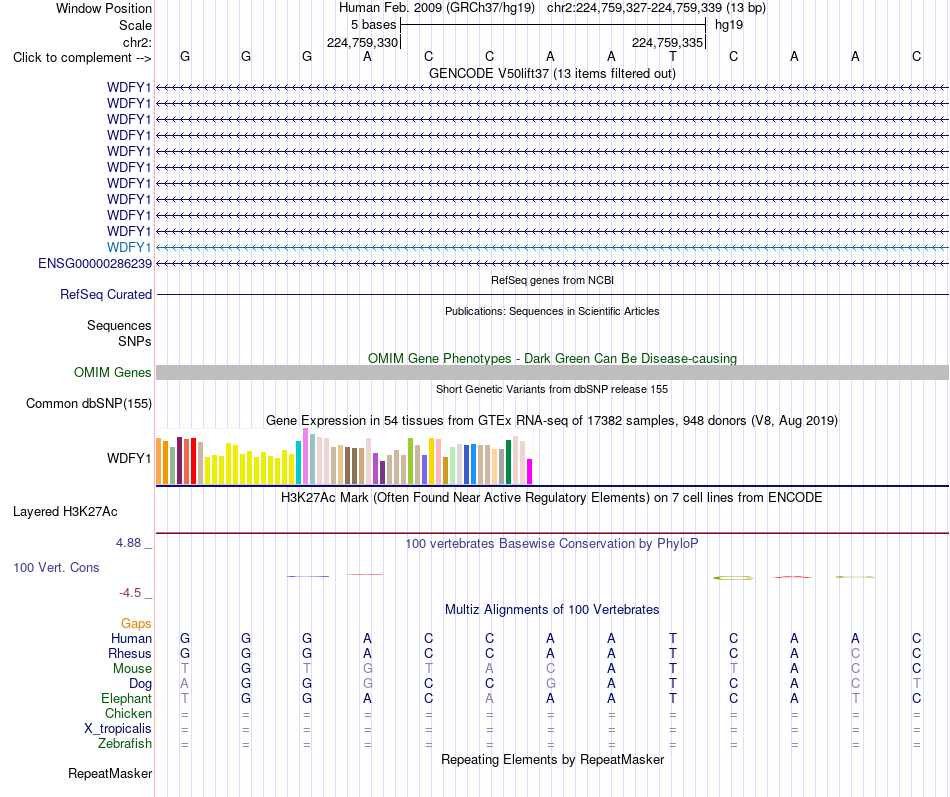Open the Layered H3K27Ac track label
This screenshot has width=950, height=797.
tap(65, 512)
